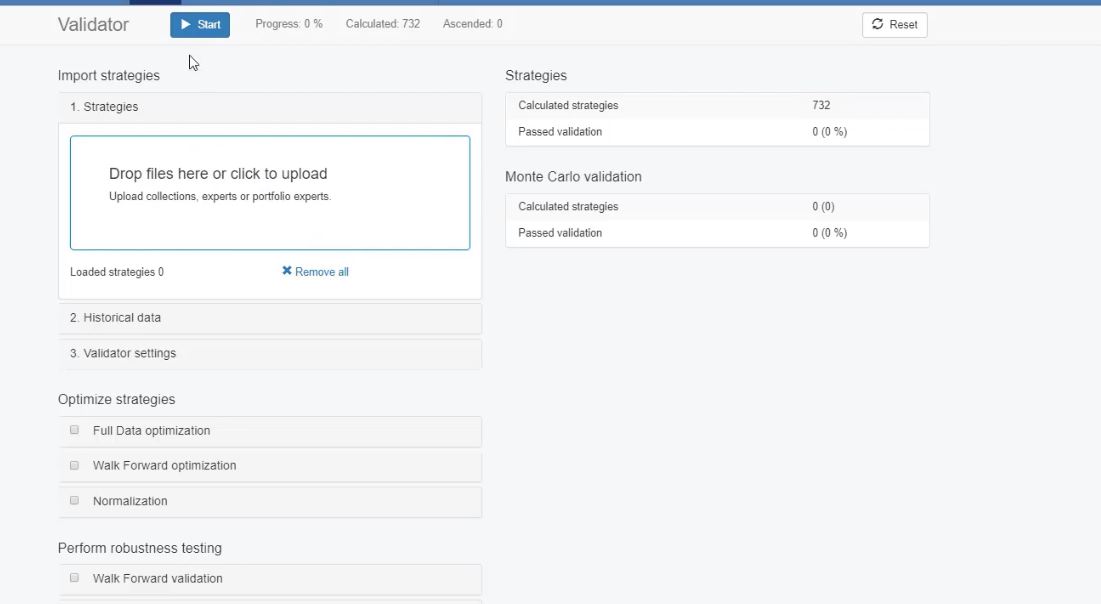Image resolution: width=1101 pixels, height=604 pixels.
Task: Click the X icon beside Remove all
Action: 287,271
